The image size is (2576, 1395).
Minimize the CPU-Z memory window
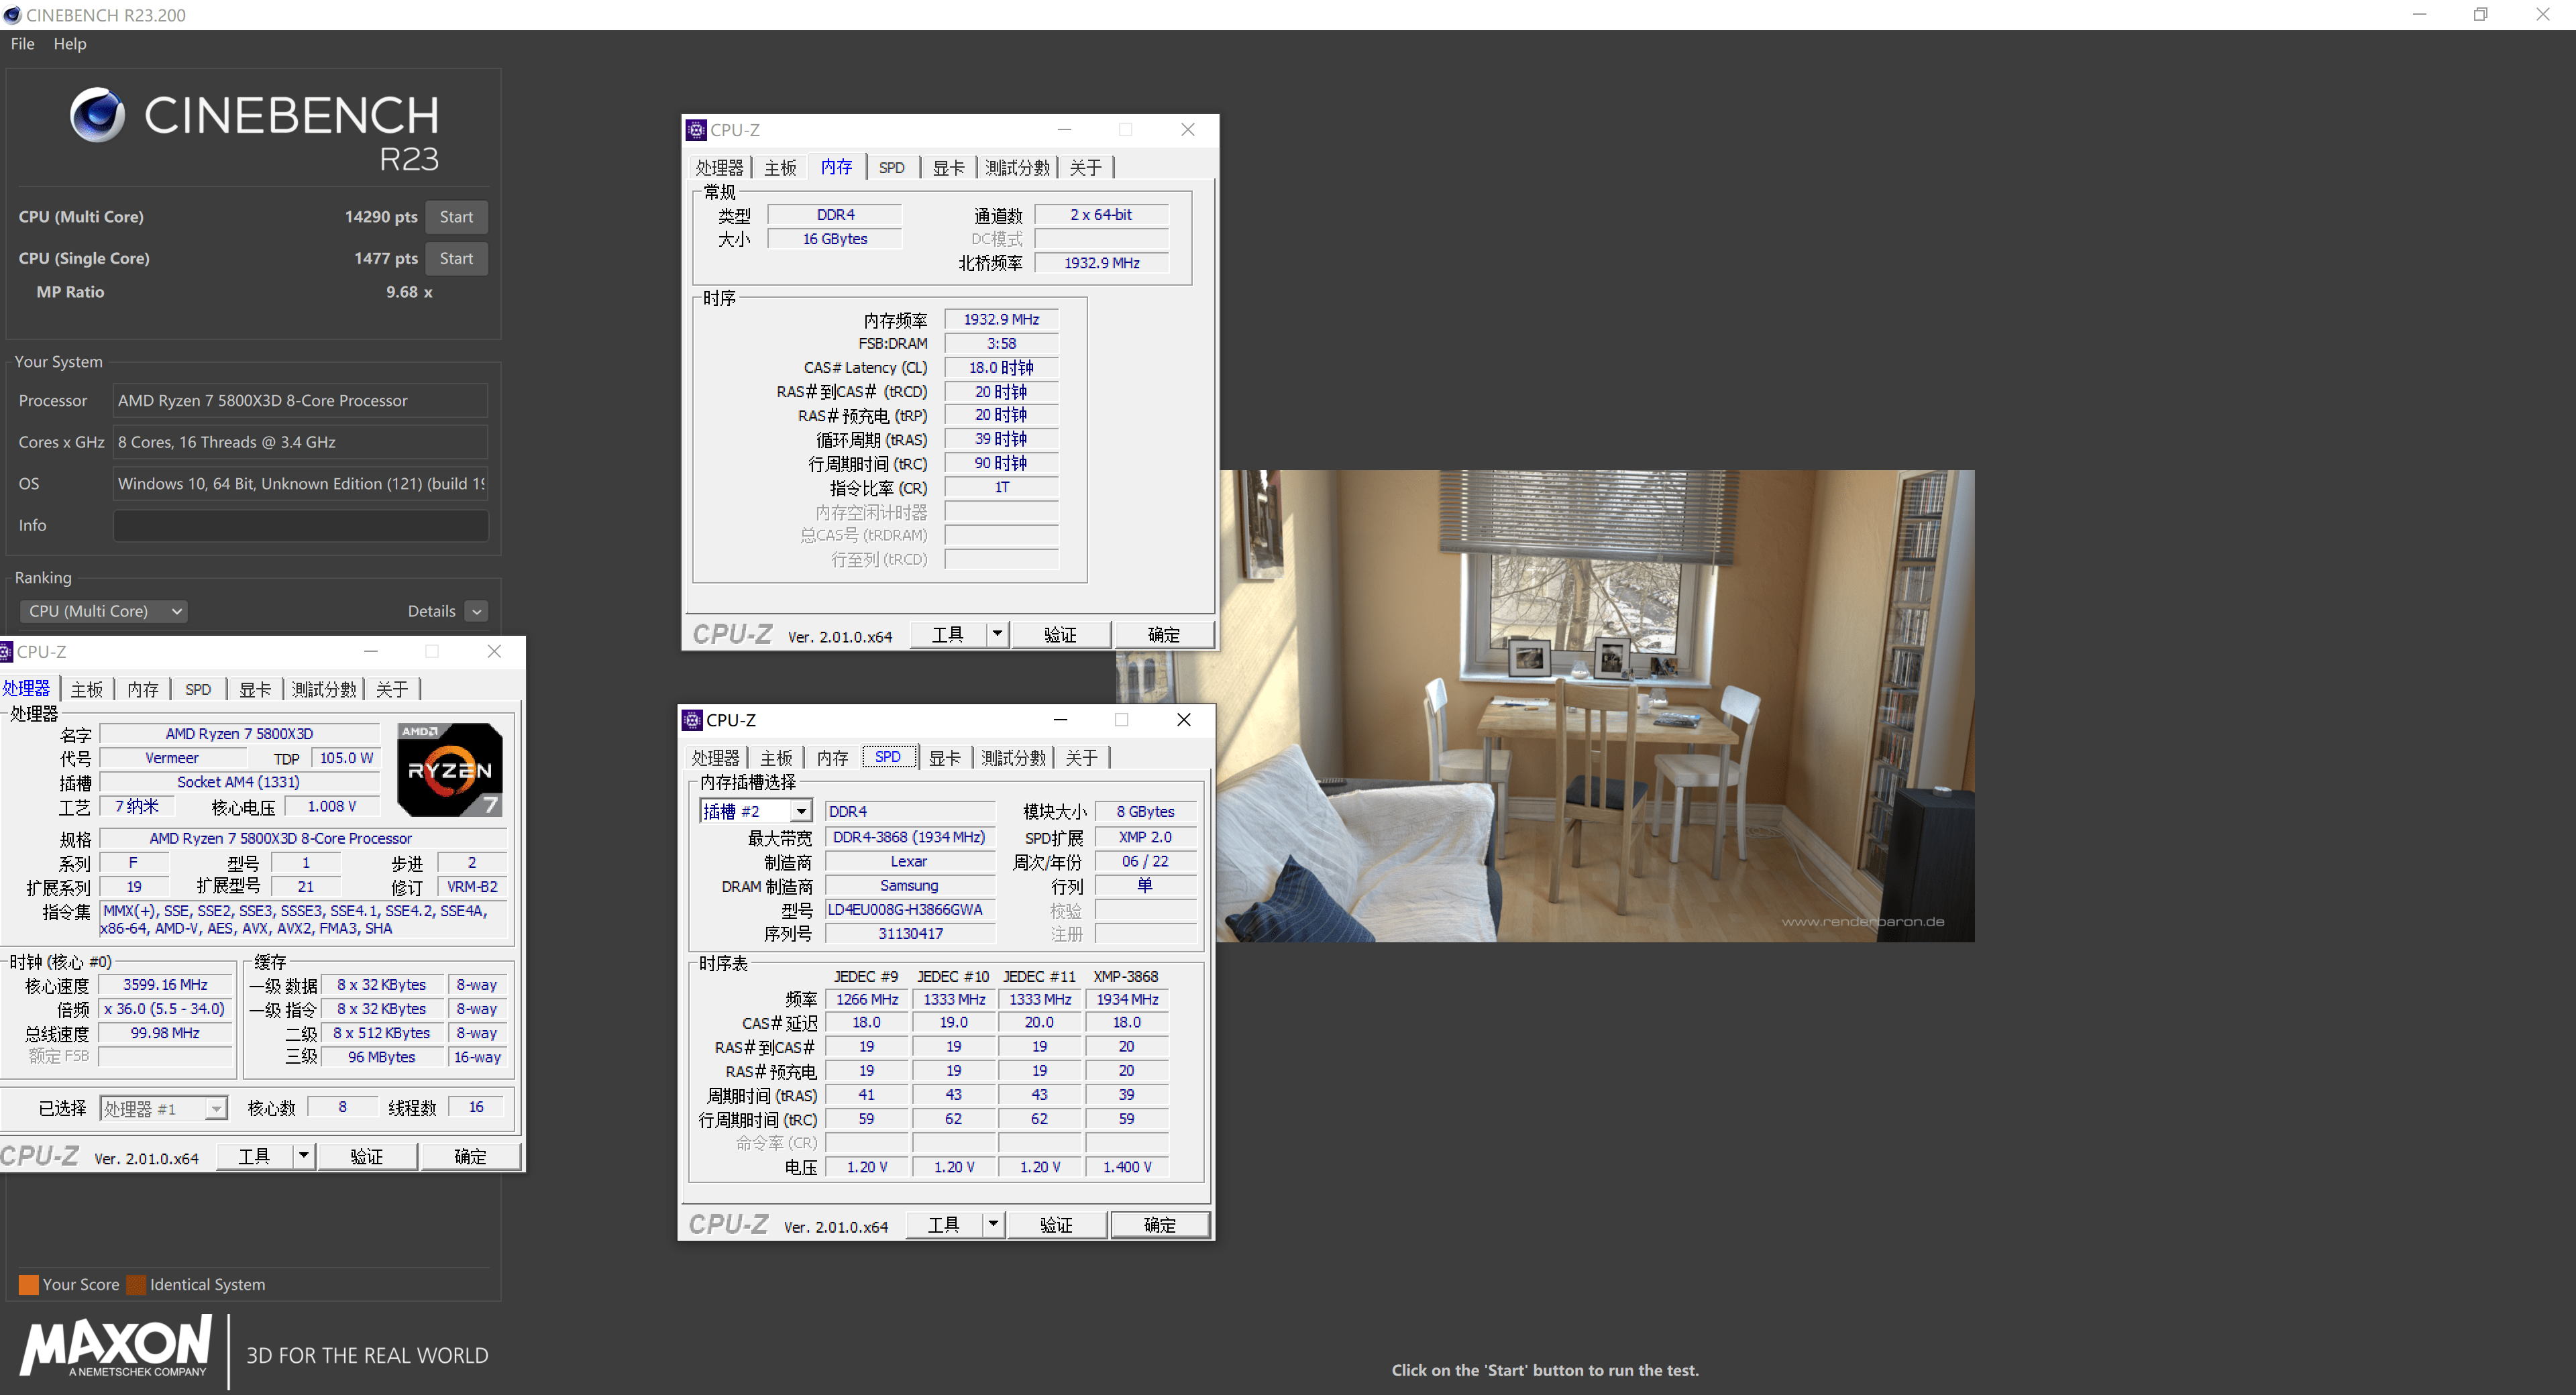point(1064,130)
